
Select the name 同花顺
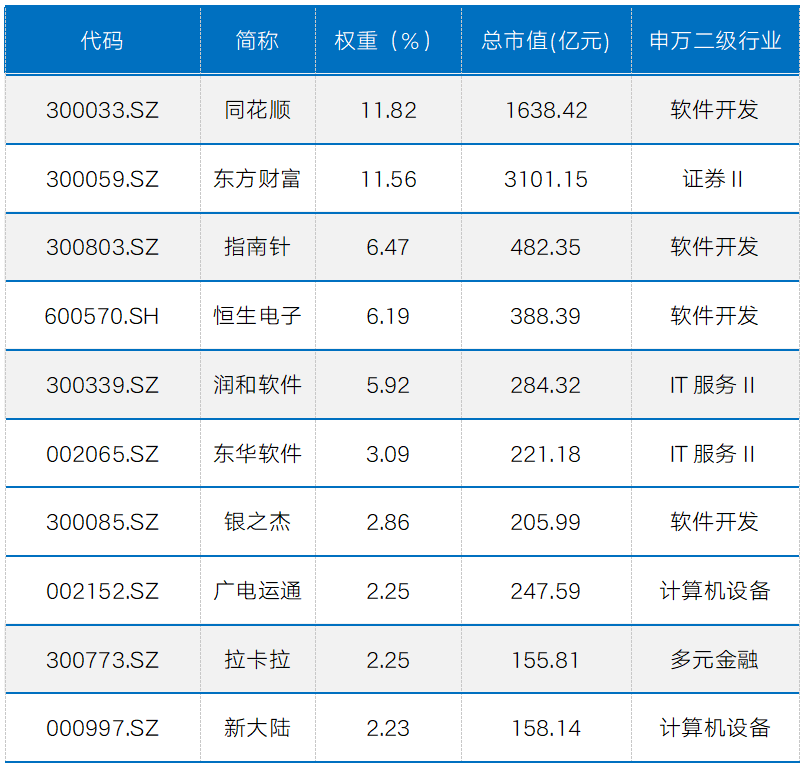point(257,110)
